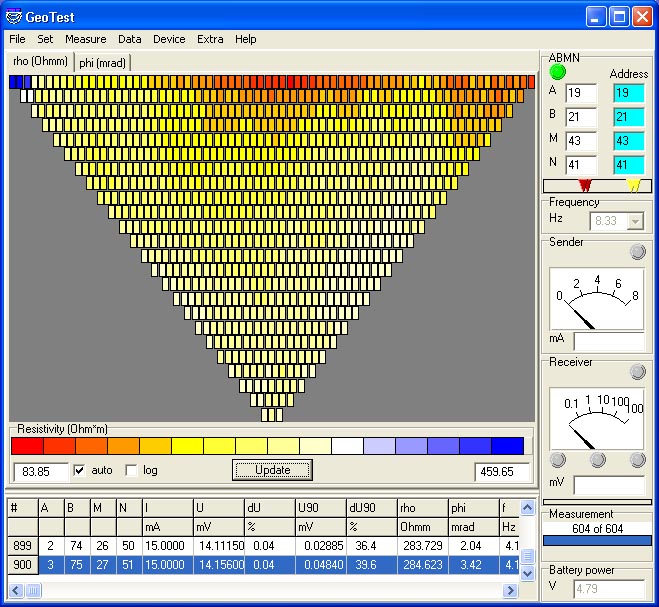Click the Receiver top indicator lamp
This screenshot has width=659, height=607.
[x=637, y=372]
